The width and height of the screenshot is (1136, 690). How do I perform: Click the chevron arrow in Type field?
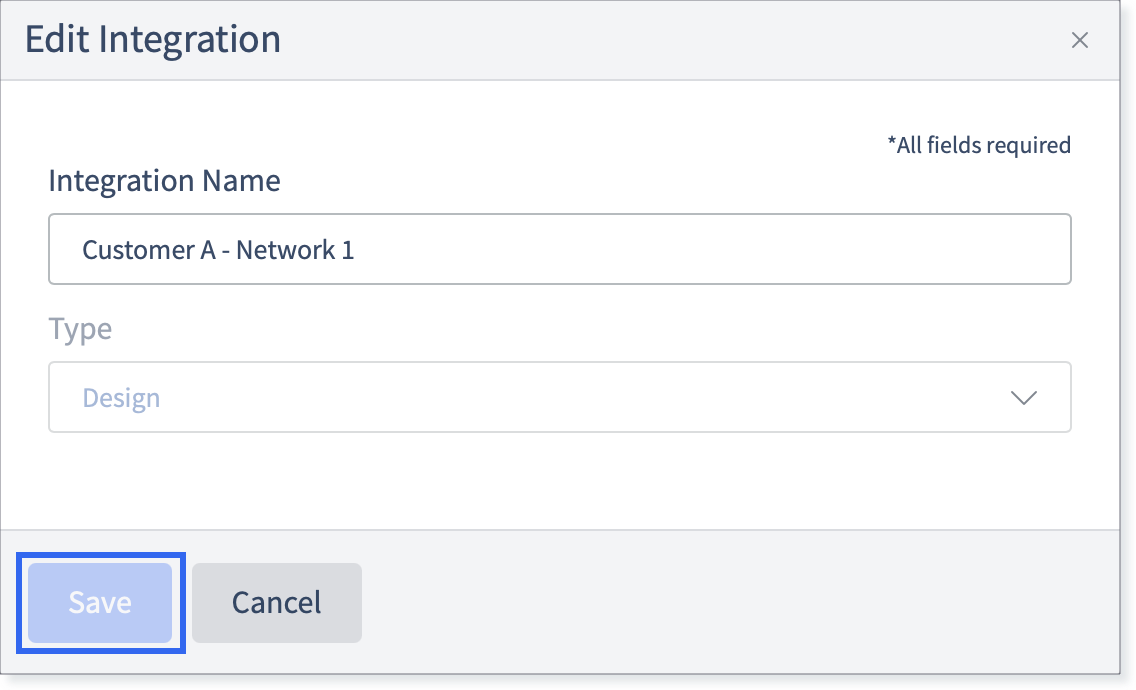click(1024, 398)
